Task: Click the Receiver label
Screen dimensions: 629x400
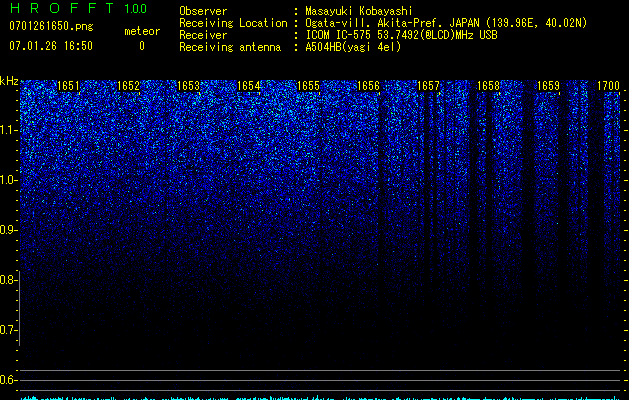Action: [x=203, y=35]
